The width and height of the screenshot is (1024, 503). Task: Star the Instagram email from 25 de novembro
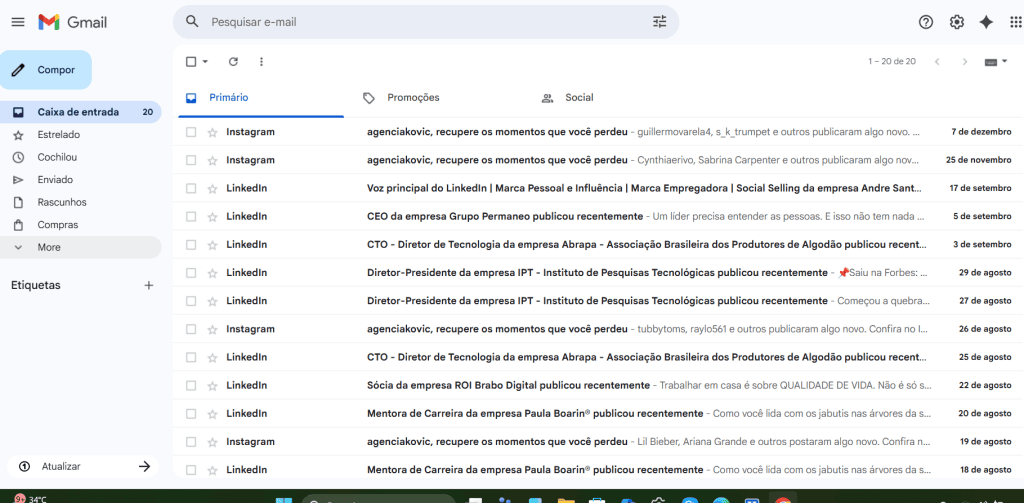tap(212, 160)
